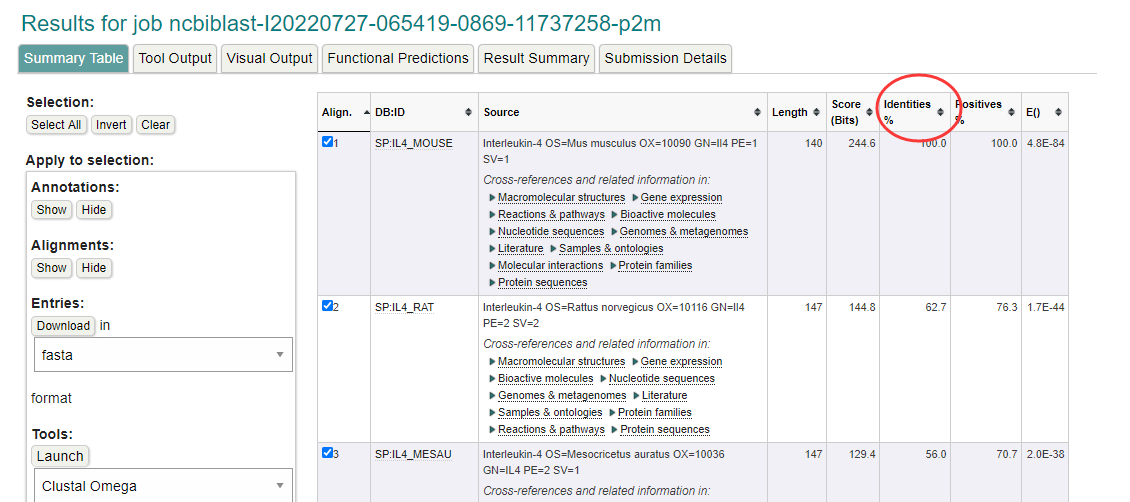Viewport: 1130px width, 502px height.
Task: Toggle checkbox for alignment 2 IL4_RAT
Action: (x=328, y=306)
